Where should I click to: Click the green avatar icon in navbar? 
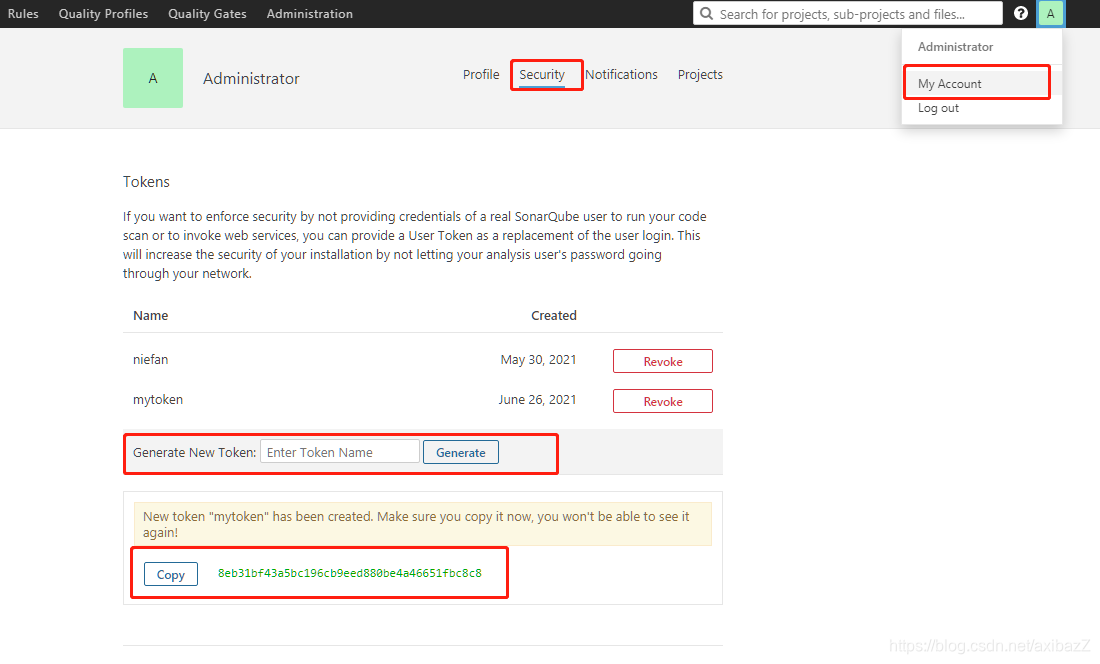tap(1050, 13)
